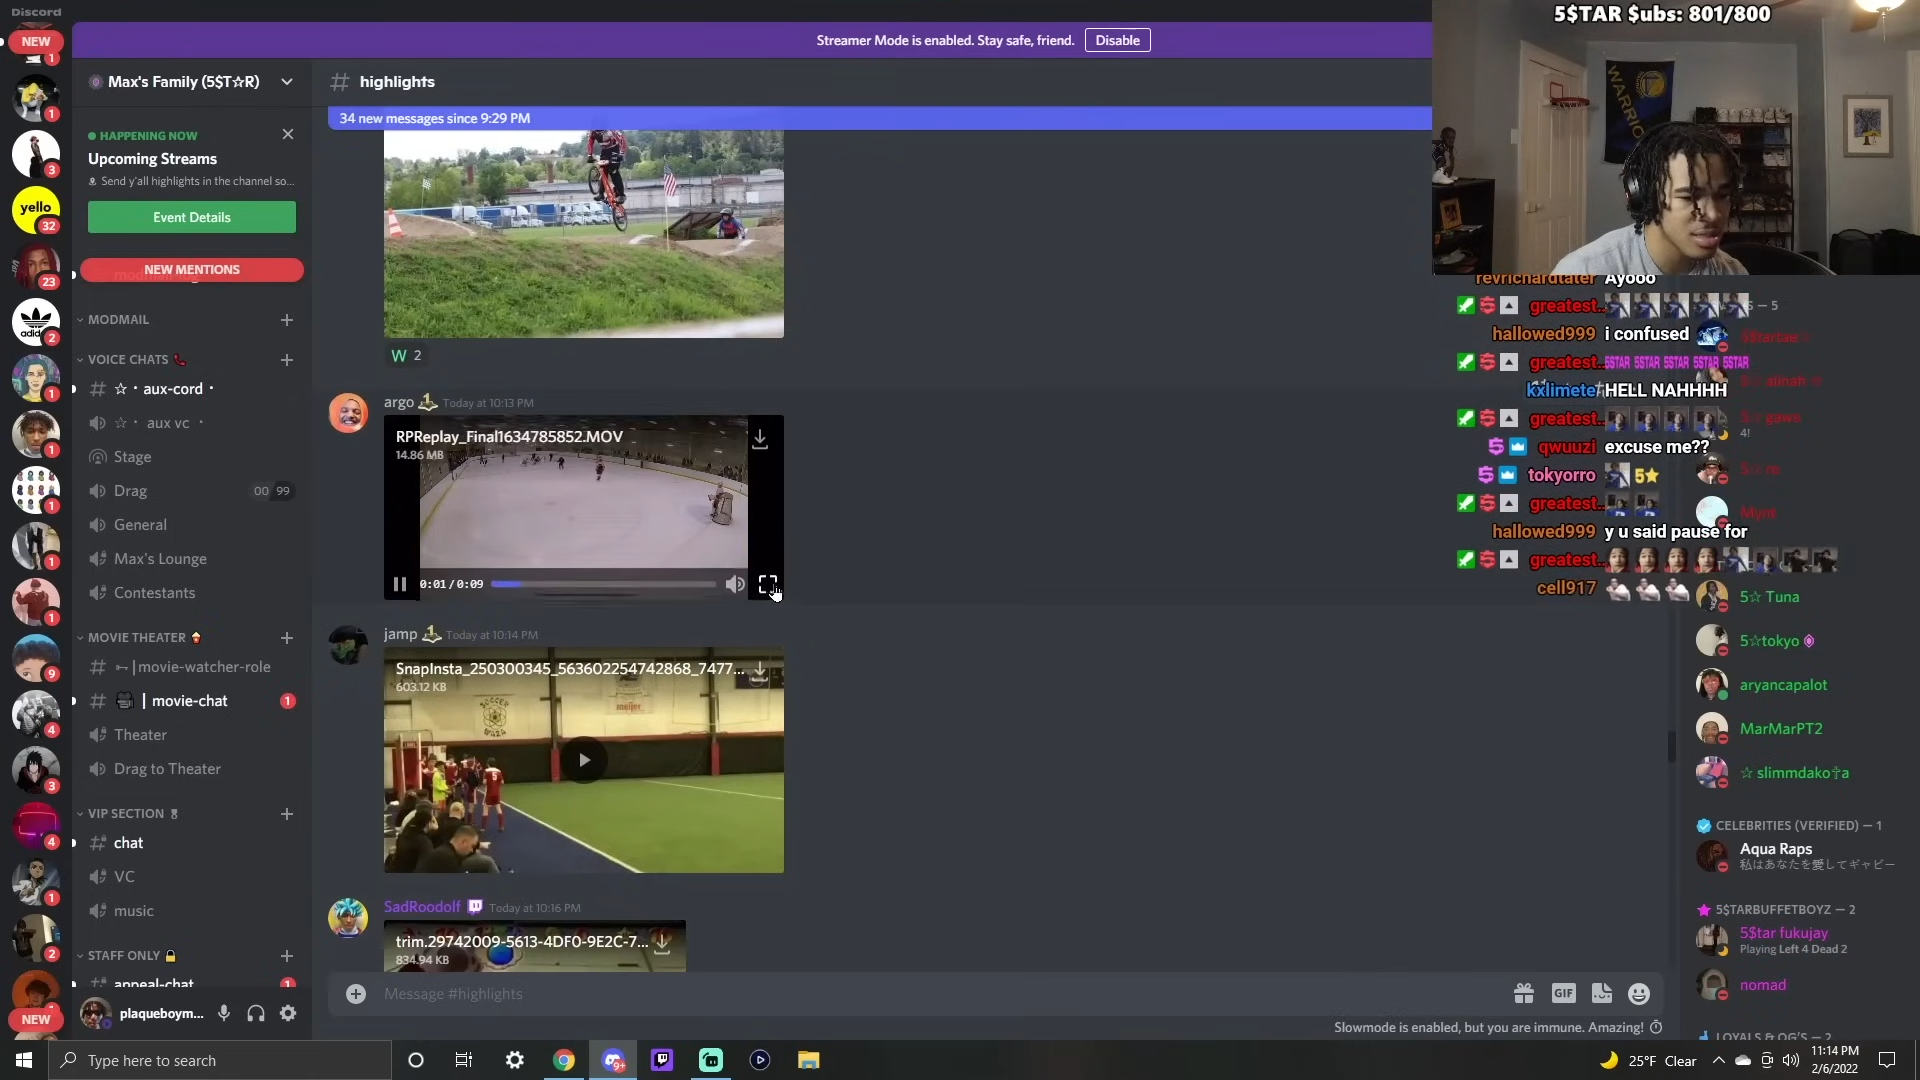Jump to new mentions

[x=192, y=270]
